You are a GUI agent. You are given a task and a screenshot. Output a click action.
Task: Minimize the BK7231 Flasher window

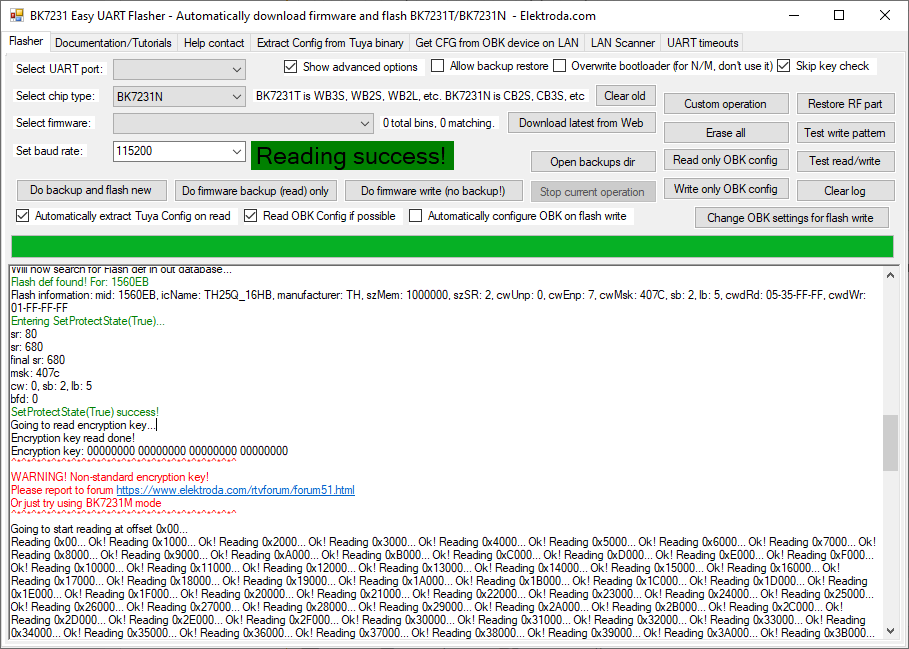(x=792, y=16)
